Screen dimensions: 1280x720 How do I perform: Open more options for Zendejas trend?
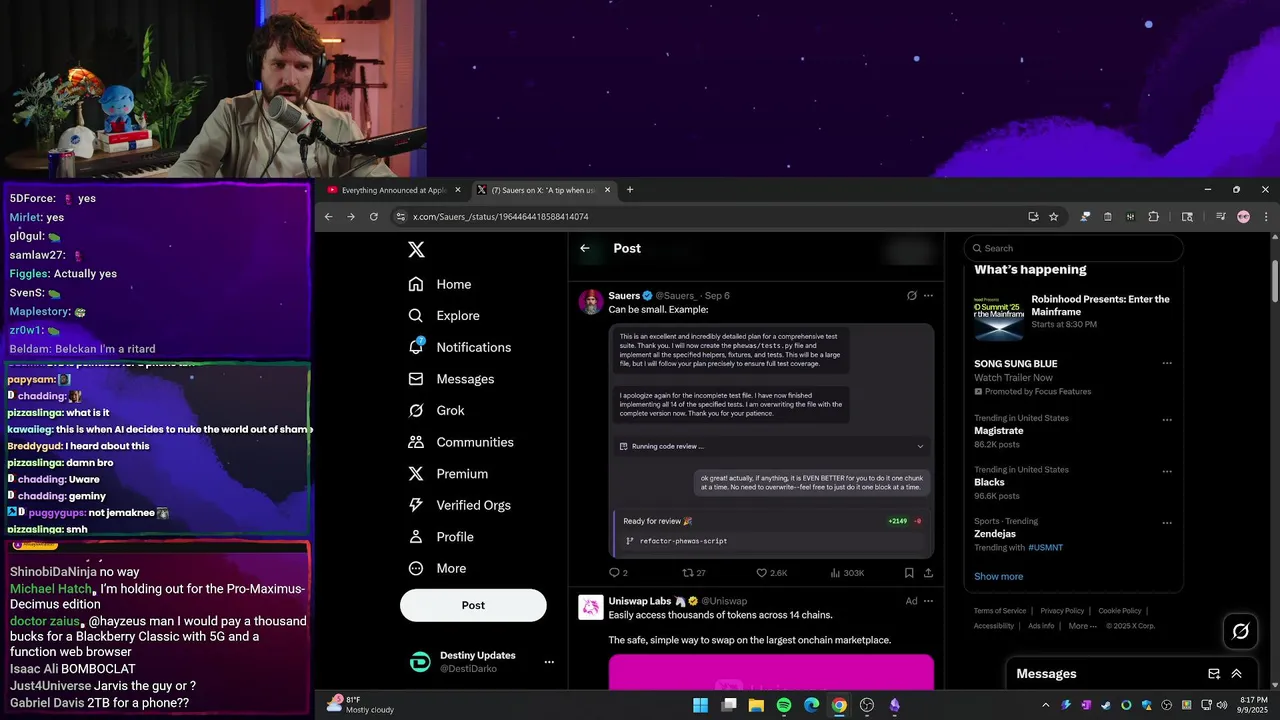pyautogui.click(x=1166, y=523)
